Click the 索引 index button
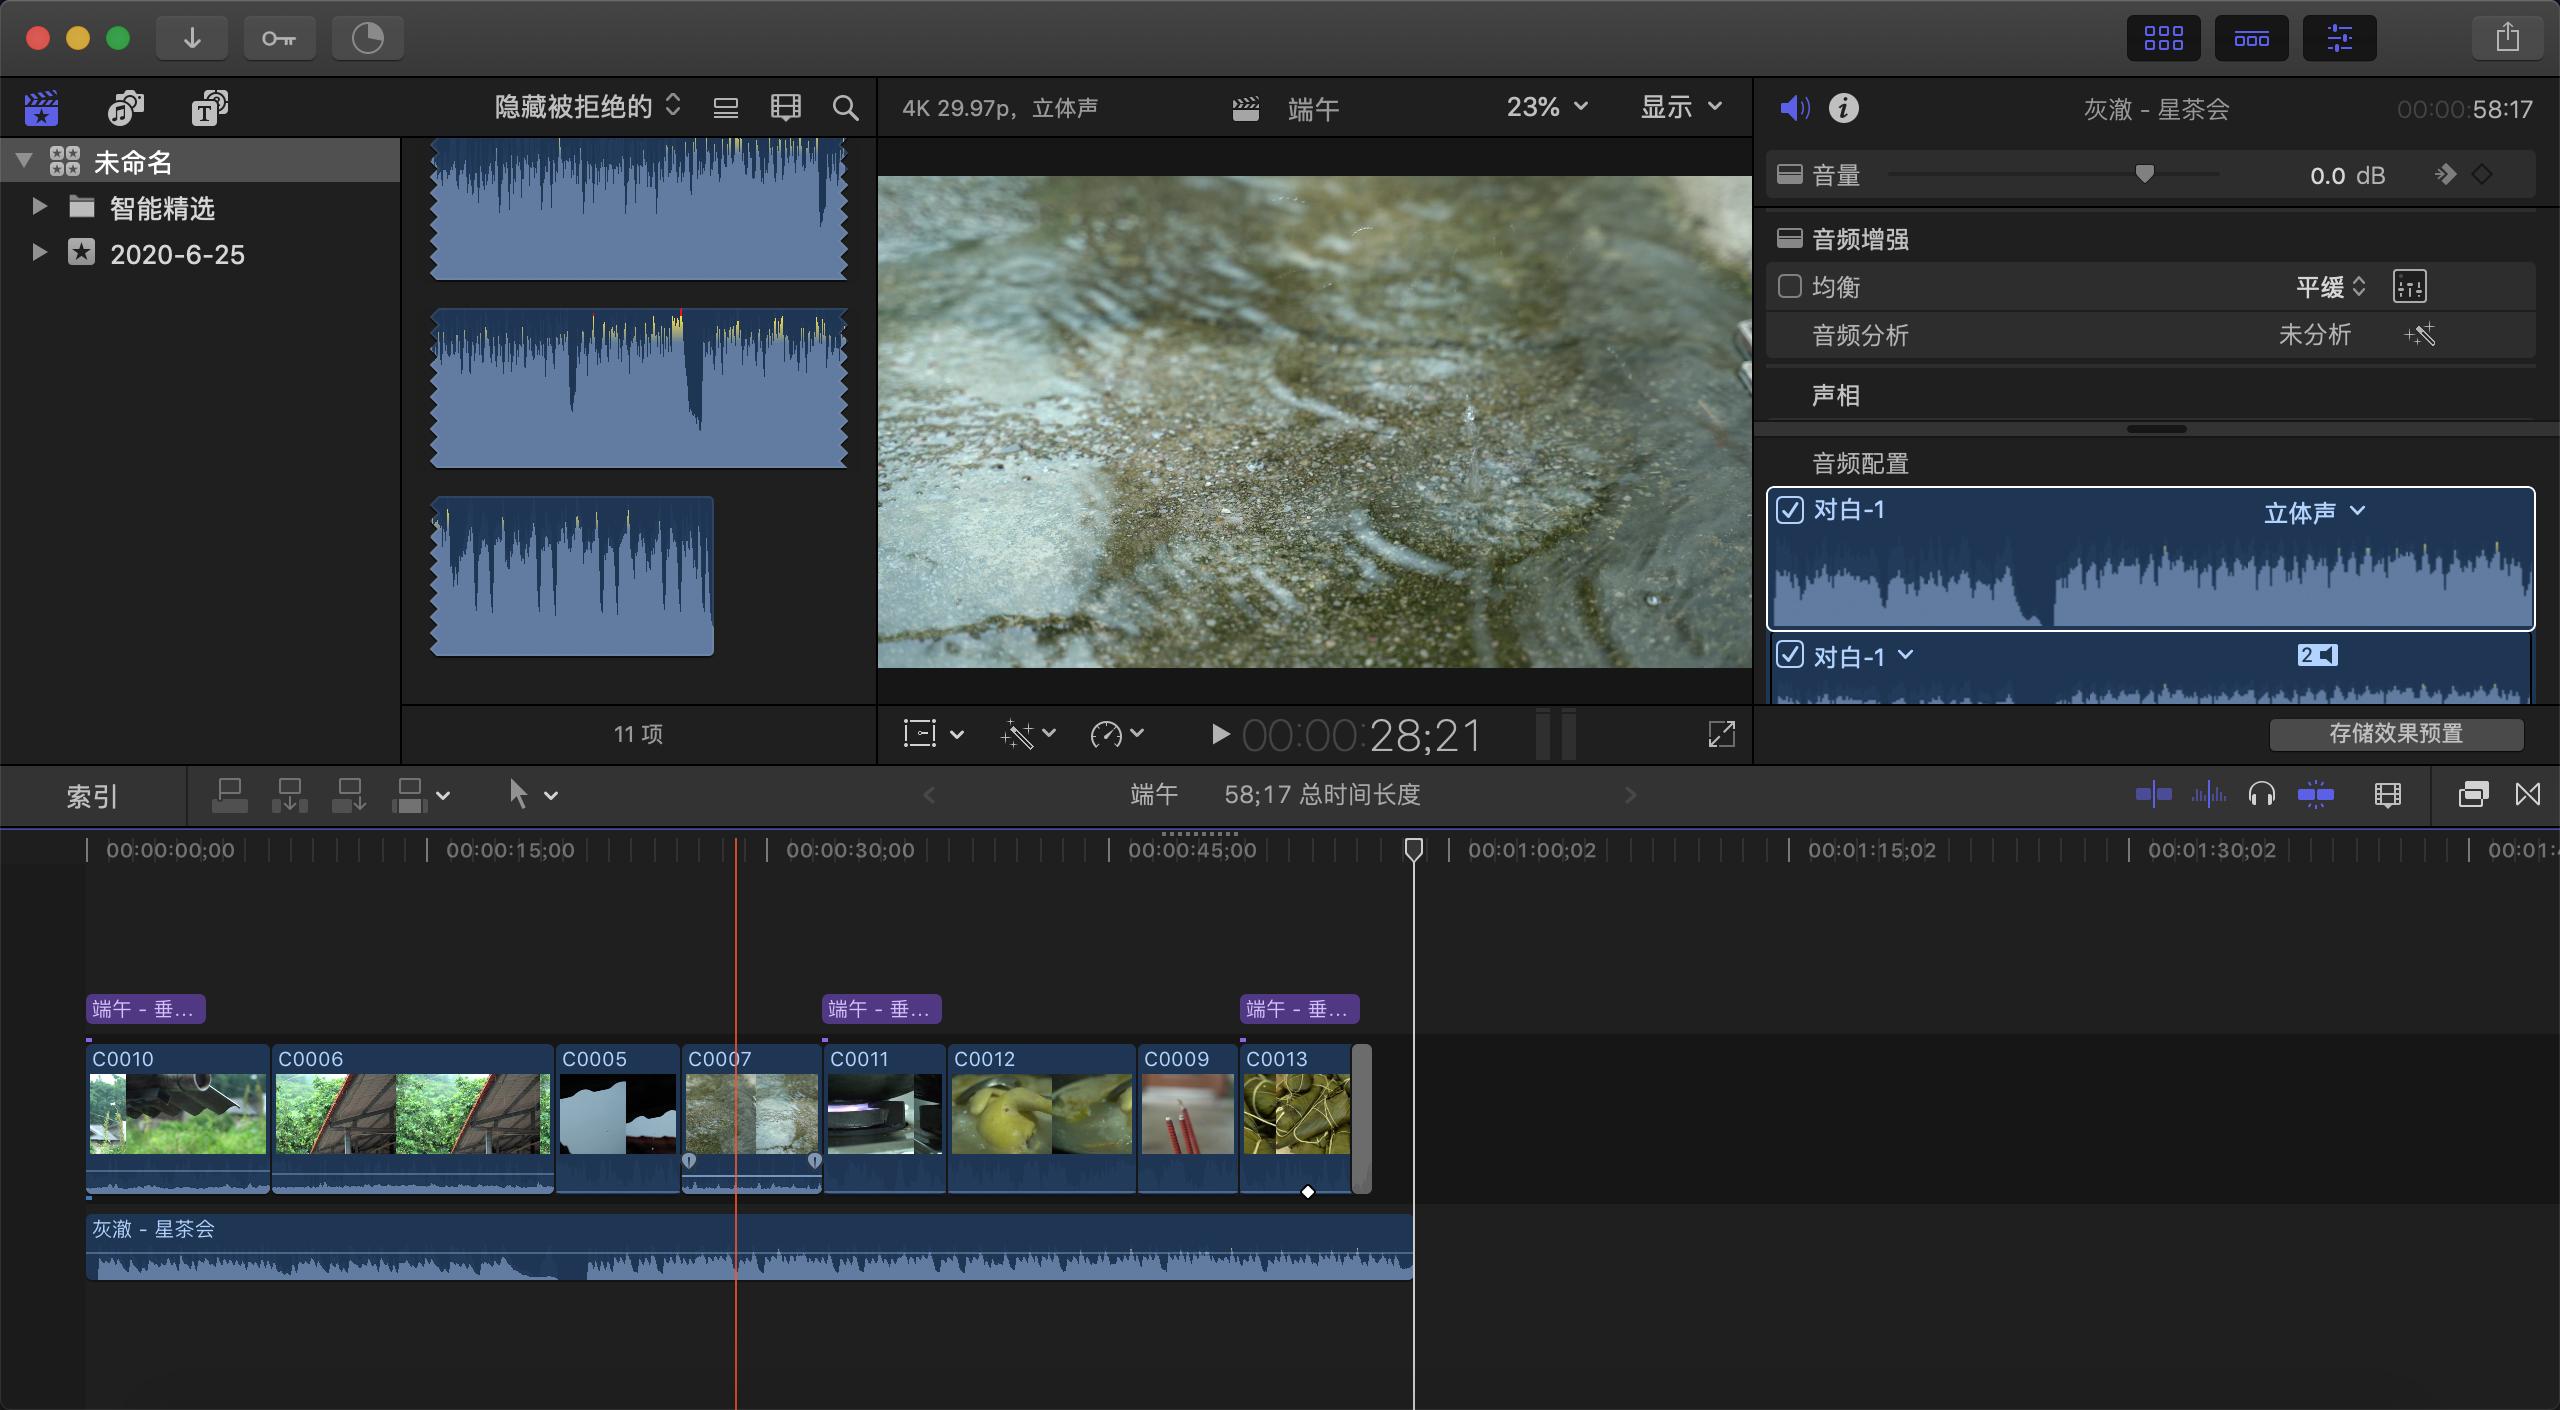Image resolution: width=2560 pixels, height=1410 pixels. [x=92, y=796]
